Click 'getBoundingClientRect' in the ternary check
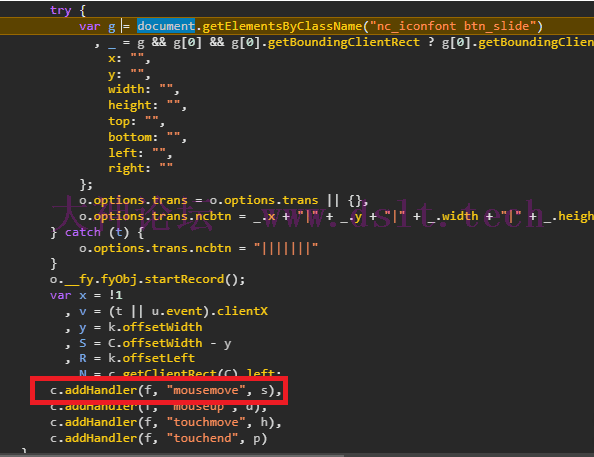This screenshot has height=457, width=594. tap(344, 42)
